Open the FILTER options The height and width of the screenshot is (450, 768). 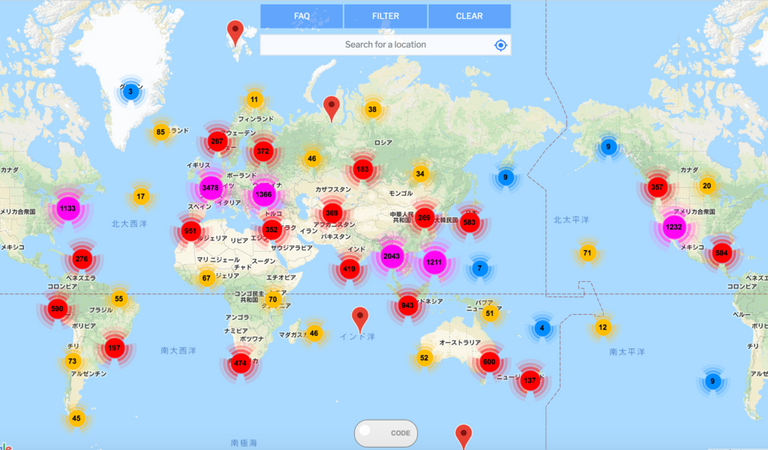click(385, 16)
